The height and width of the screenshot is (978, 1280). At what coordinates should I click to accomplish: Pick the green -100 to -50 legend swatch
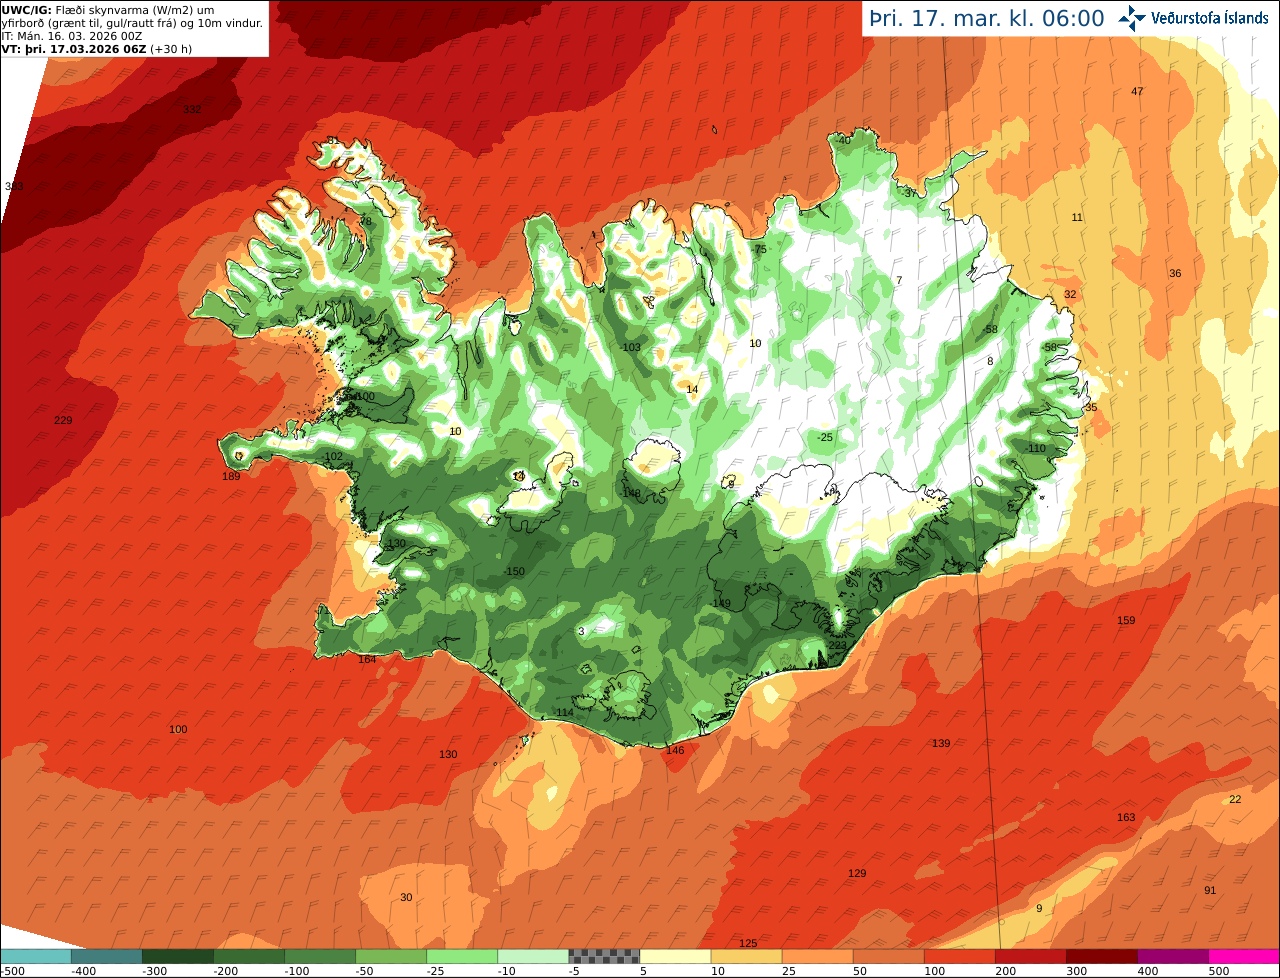pyautogui.click(x=319, y=956)
